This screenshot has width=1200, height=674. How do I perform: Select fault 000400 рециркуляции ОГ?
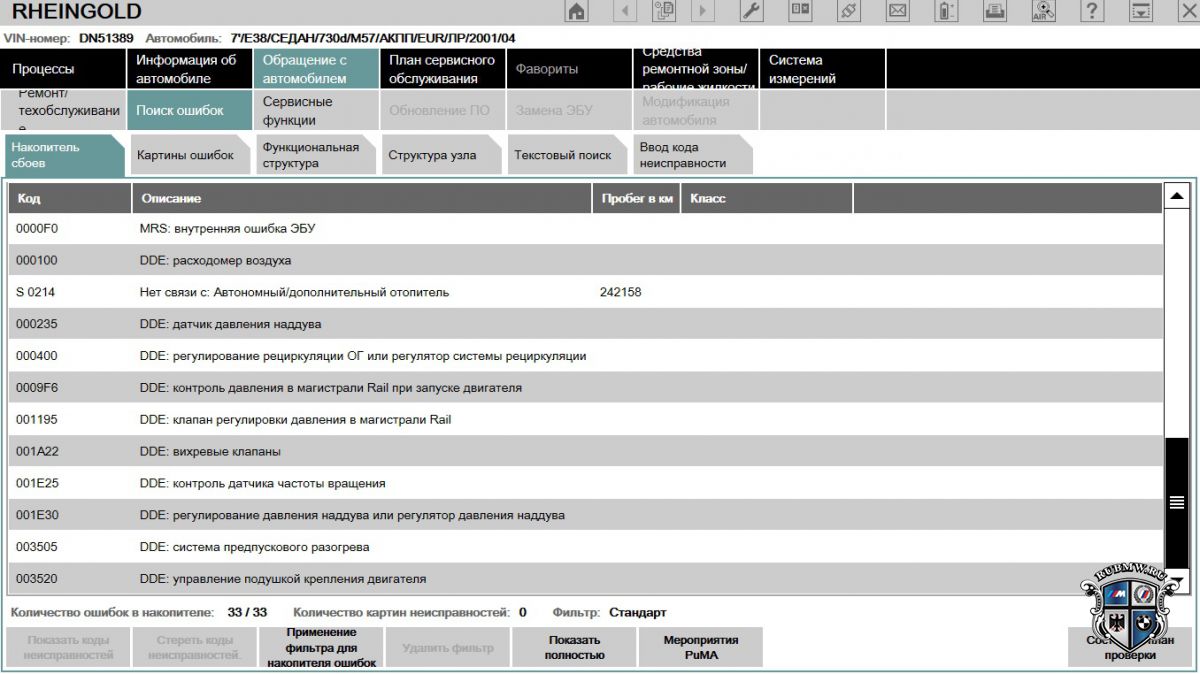pyautogui.click(x=586, y=356)
